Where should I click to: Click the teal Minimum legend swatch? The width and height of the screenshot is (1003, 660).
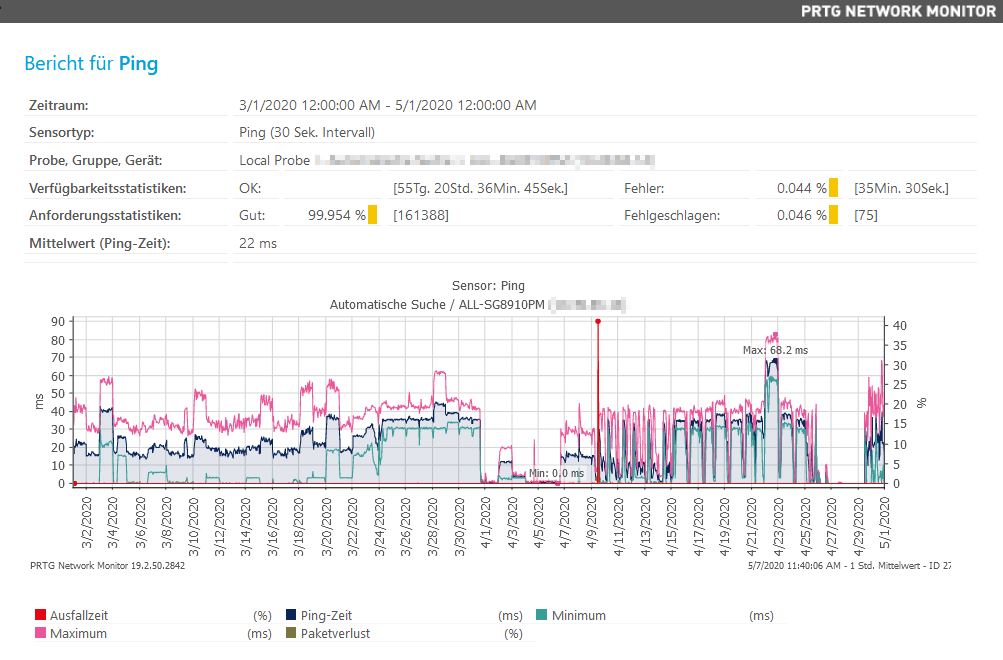tap(542, 616)
